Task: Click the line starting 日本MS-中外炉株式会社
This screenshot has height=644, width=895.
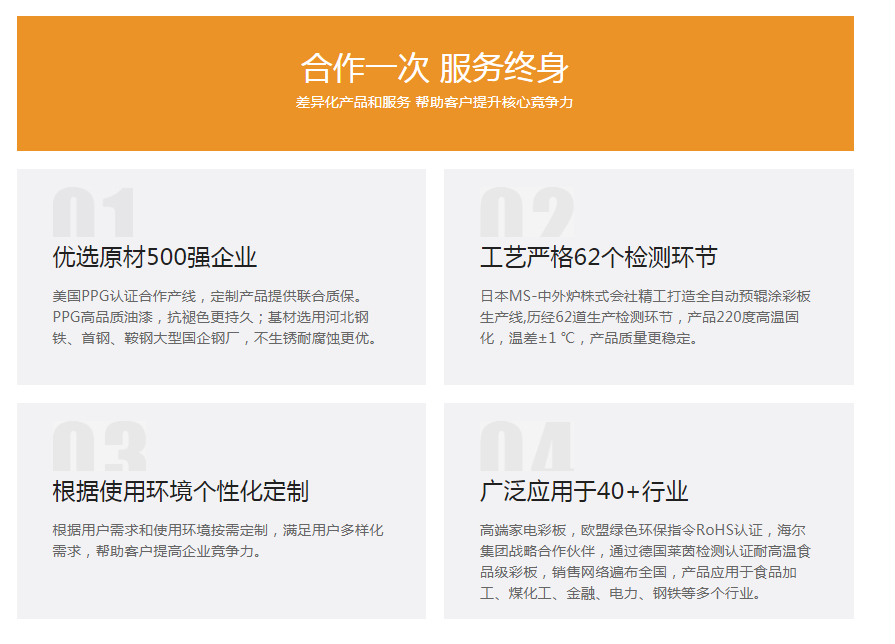Action: (x=645, y=296)
